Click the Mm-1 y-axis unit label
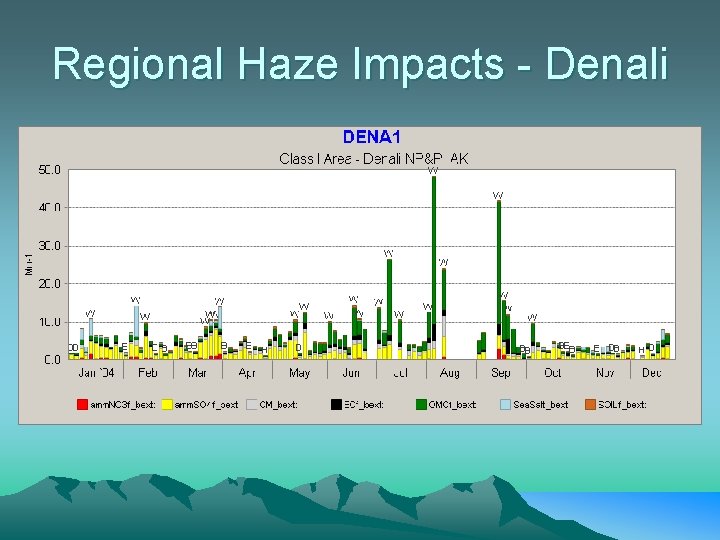 (x=29, y=264)
